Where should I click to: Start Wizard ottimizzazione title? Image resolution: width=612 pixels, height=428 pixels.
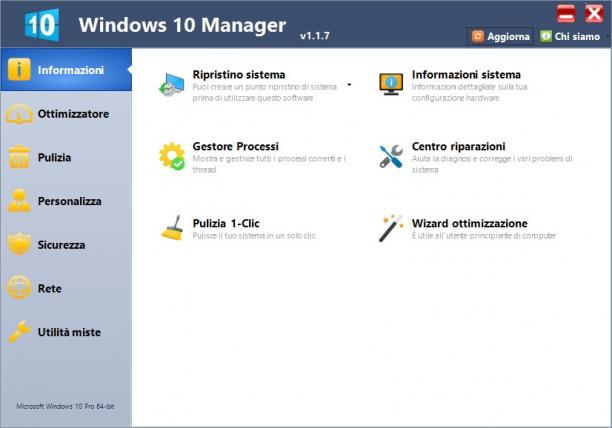[x=470, y=224]
